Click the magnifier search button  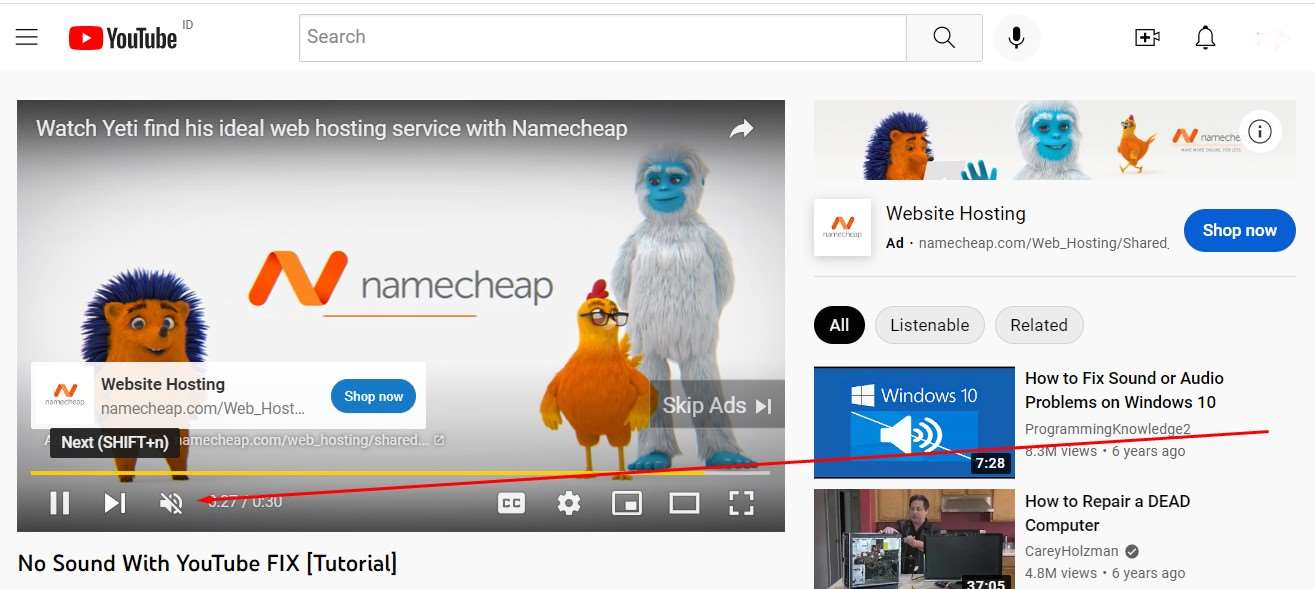coord(944,37)
